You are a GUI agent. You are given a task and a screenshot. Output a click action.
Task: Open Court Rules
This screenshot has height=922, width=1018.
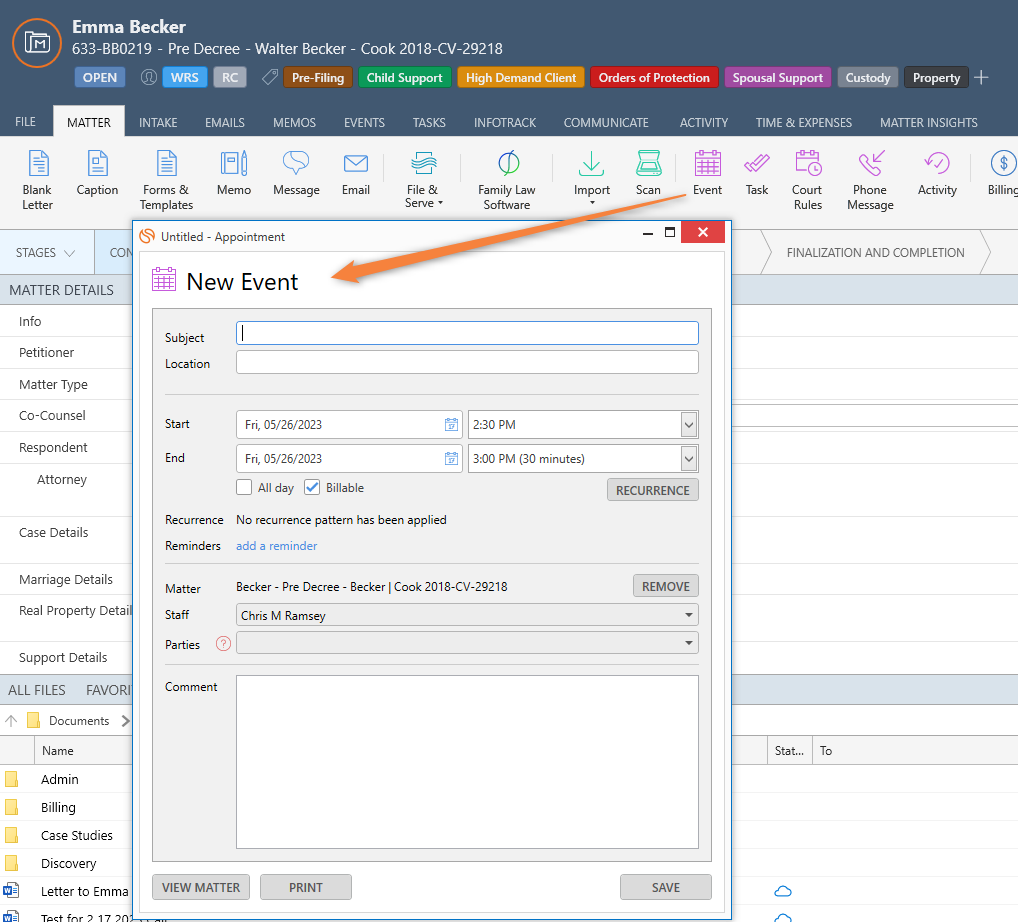coord(808,180)
